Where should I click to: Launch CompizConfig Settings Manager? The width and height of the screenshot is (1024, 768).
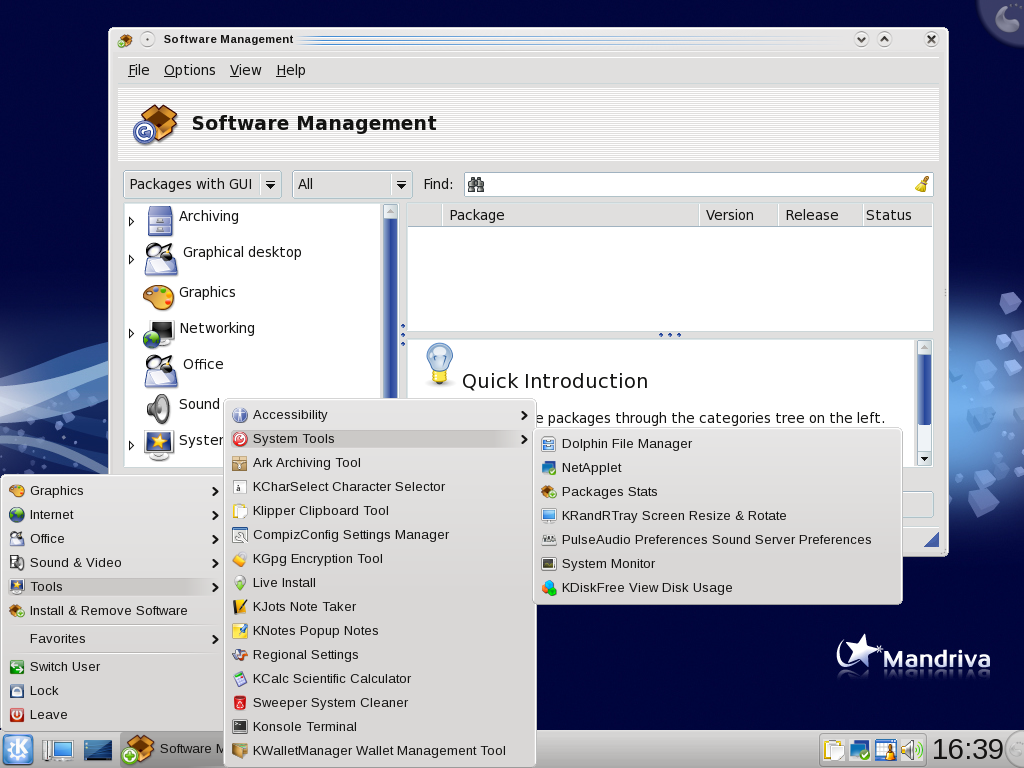click(380, 535)
